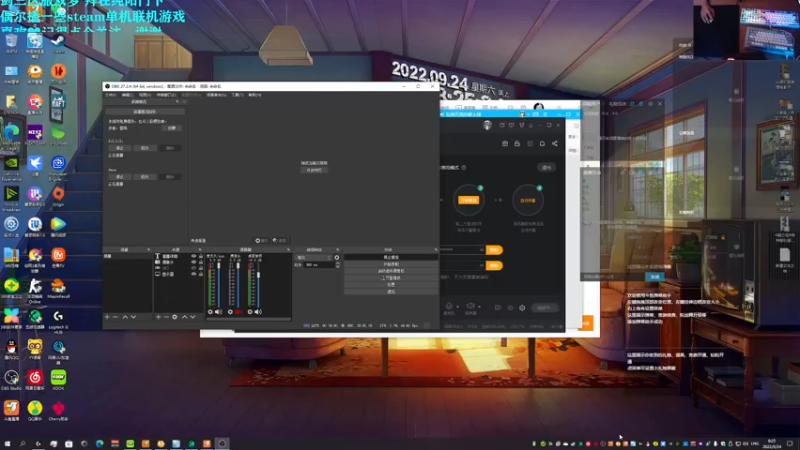800x450 pixels.
Task: Mute the first audio mixer channel speaker
Action: point(218,312)
